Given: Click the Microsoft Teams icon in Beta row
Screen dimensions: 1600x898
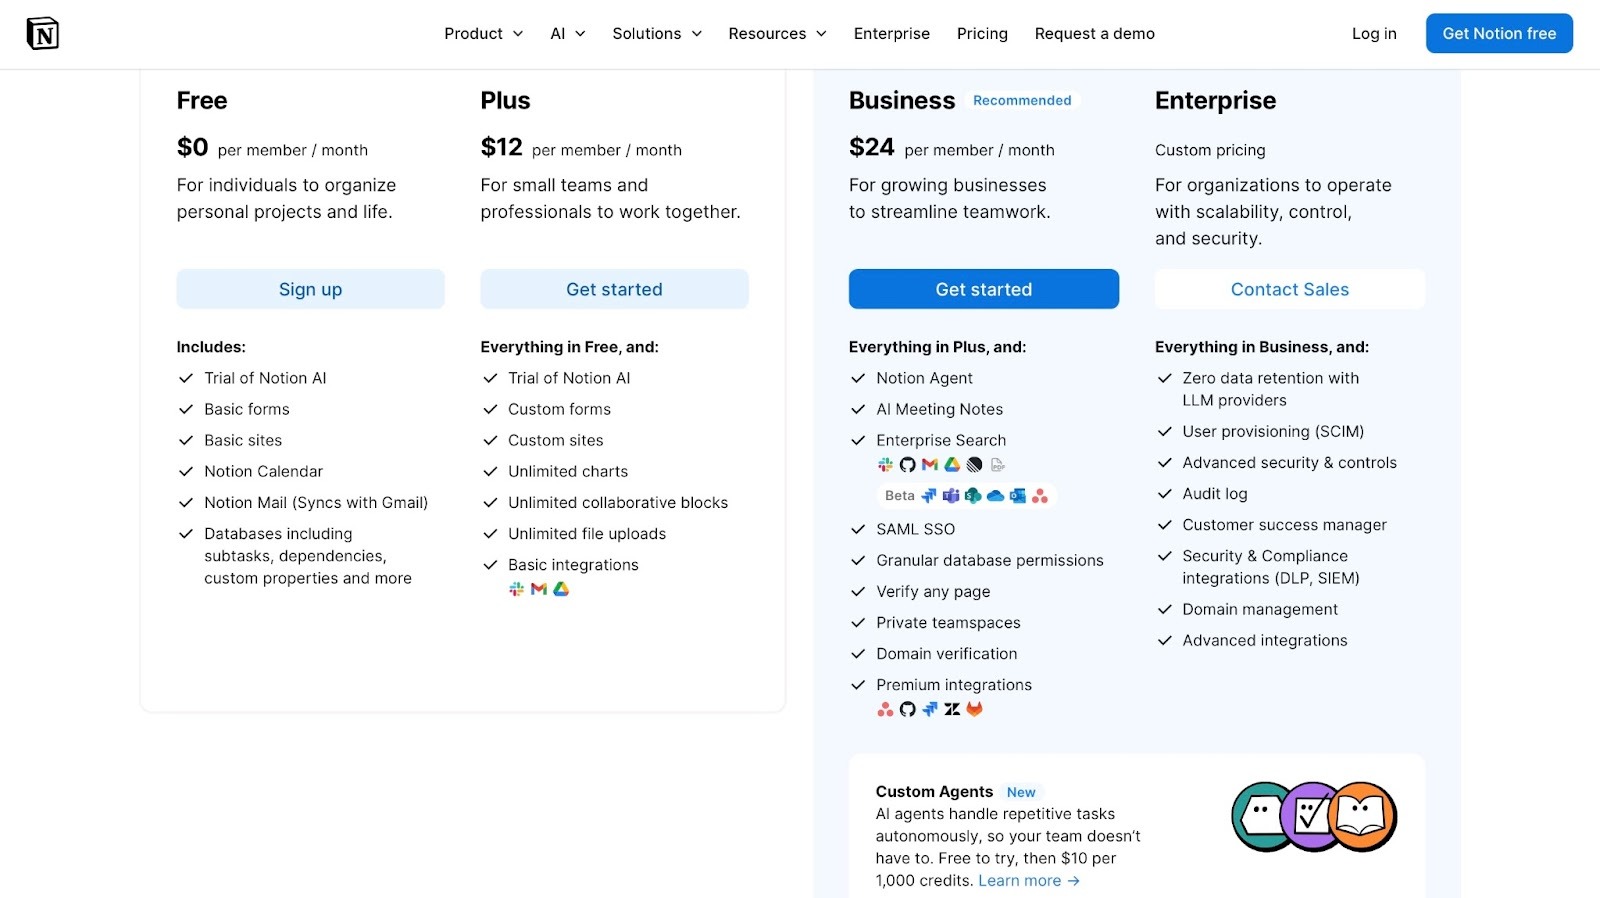Looking at the screenshot, I should [x=951, y=496].
